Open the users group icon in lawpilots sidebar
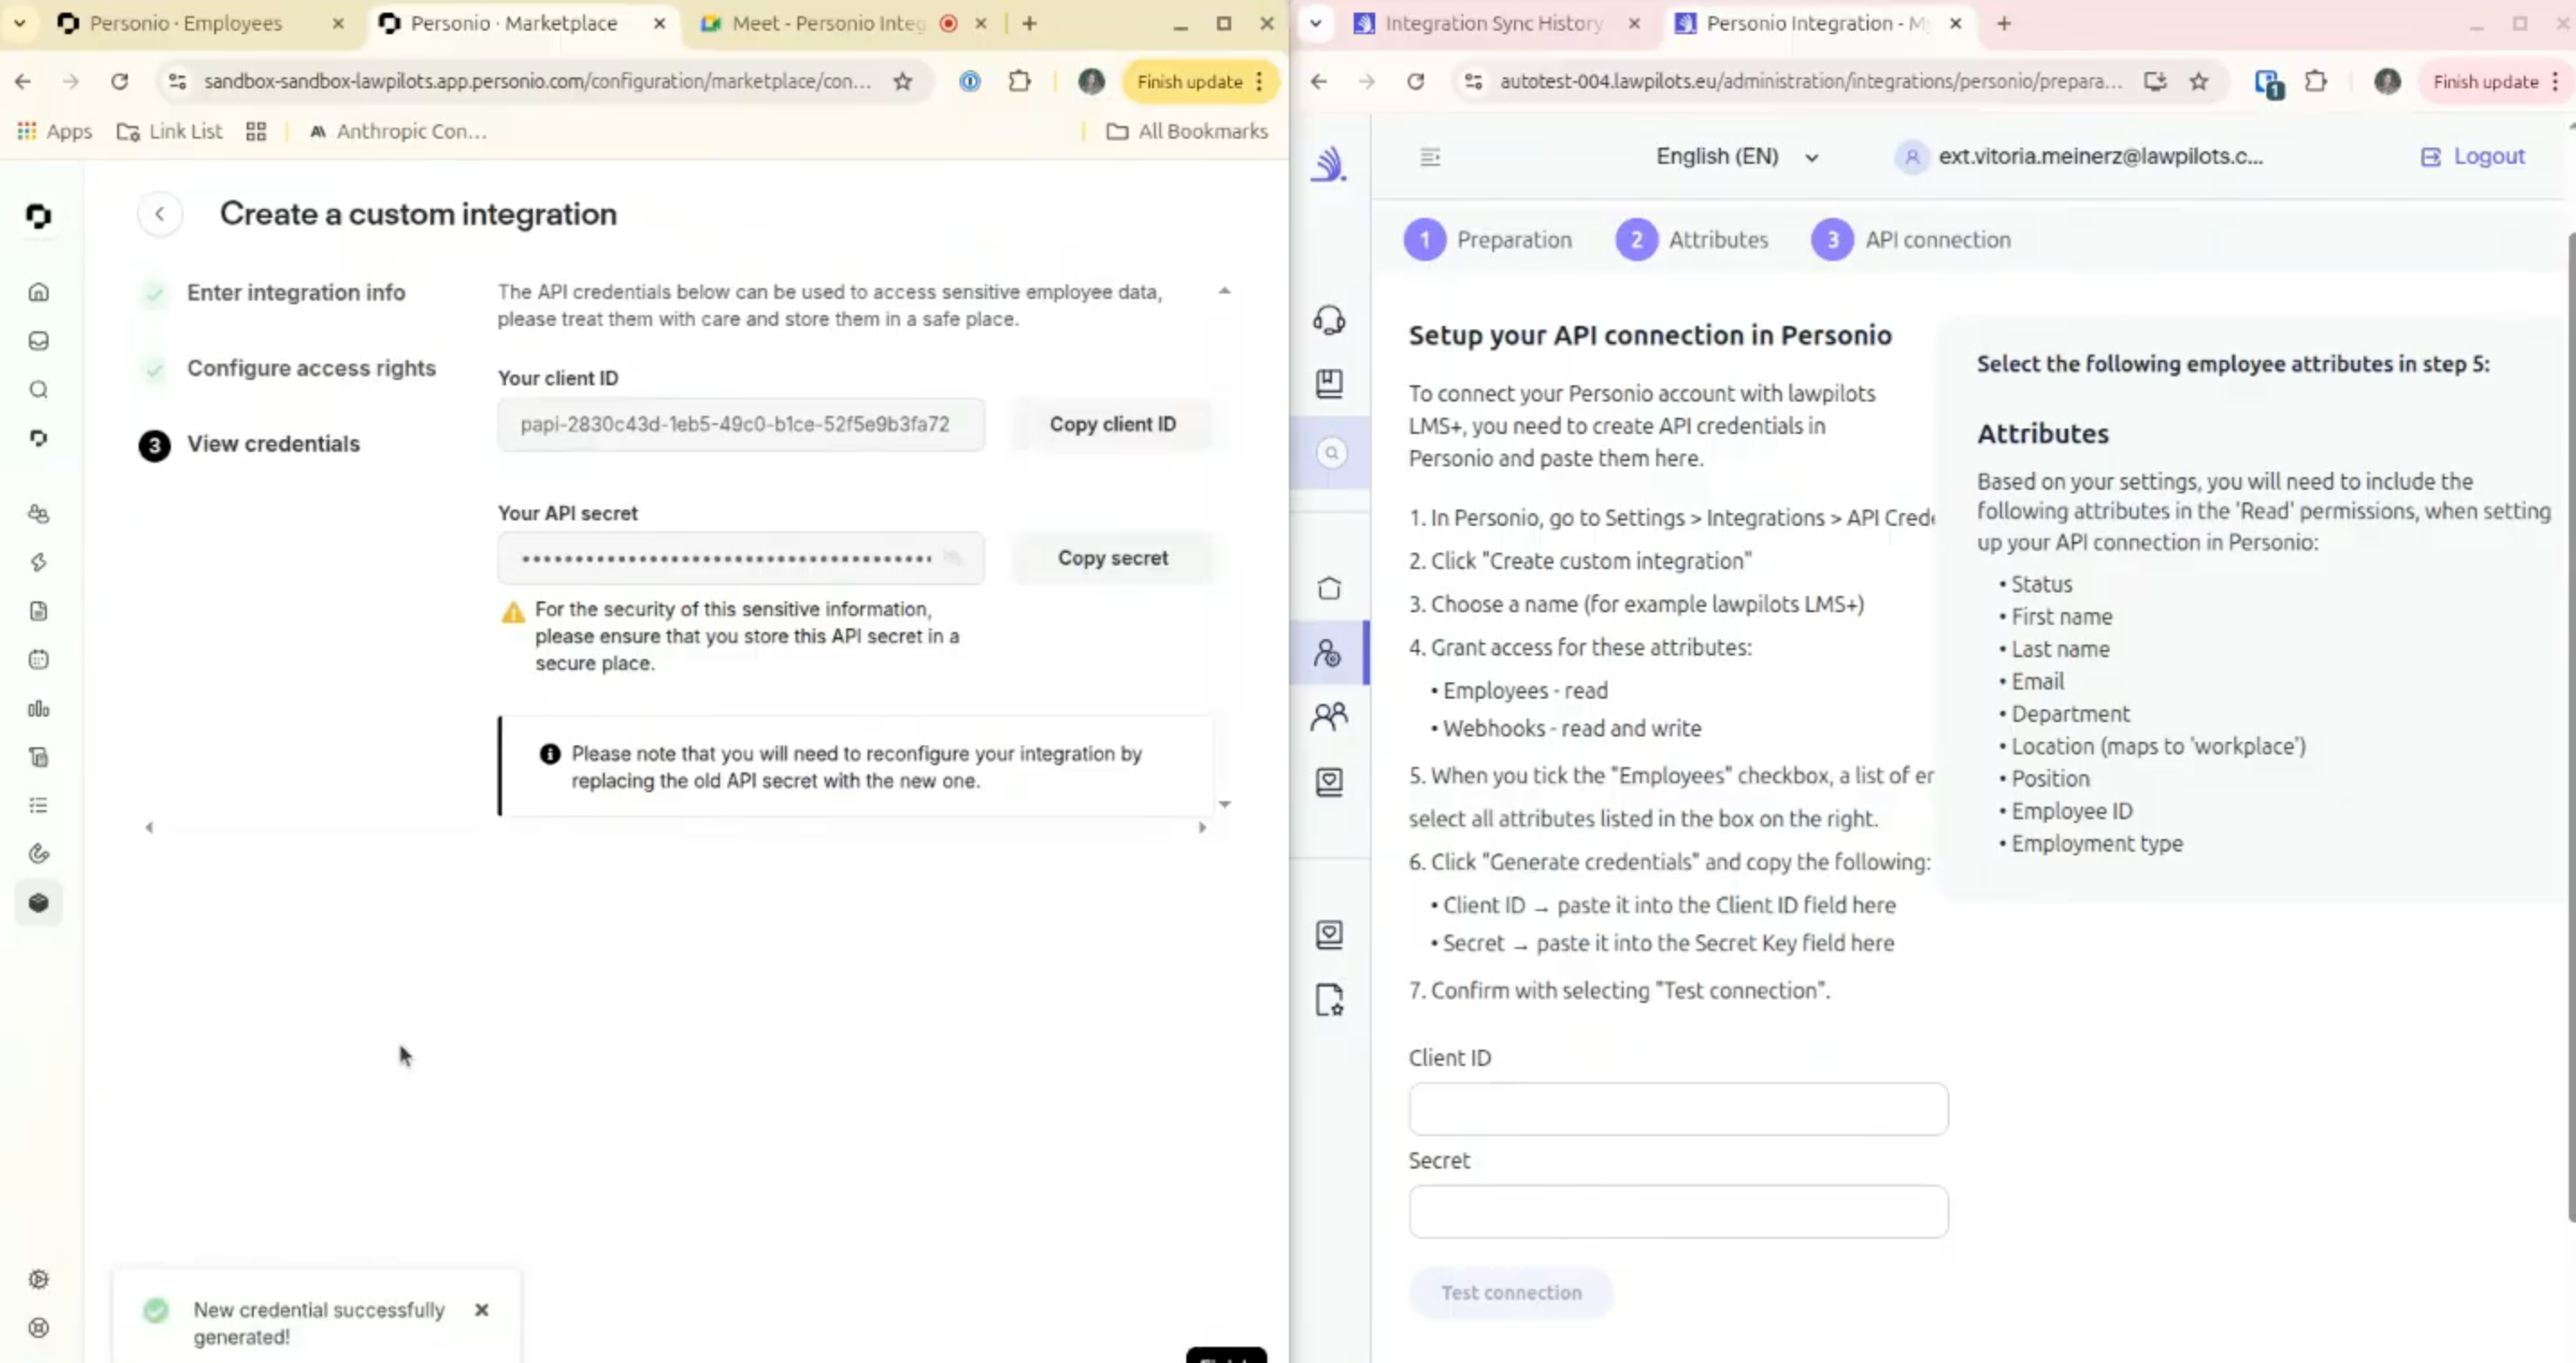This screenshot has height=1363, width=2576. (x=1329, y=716)
